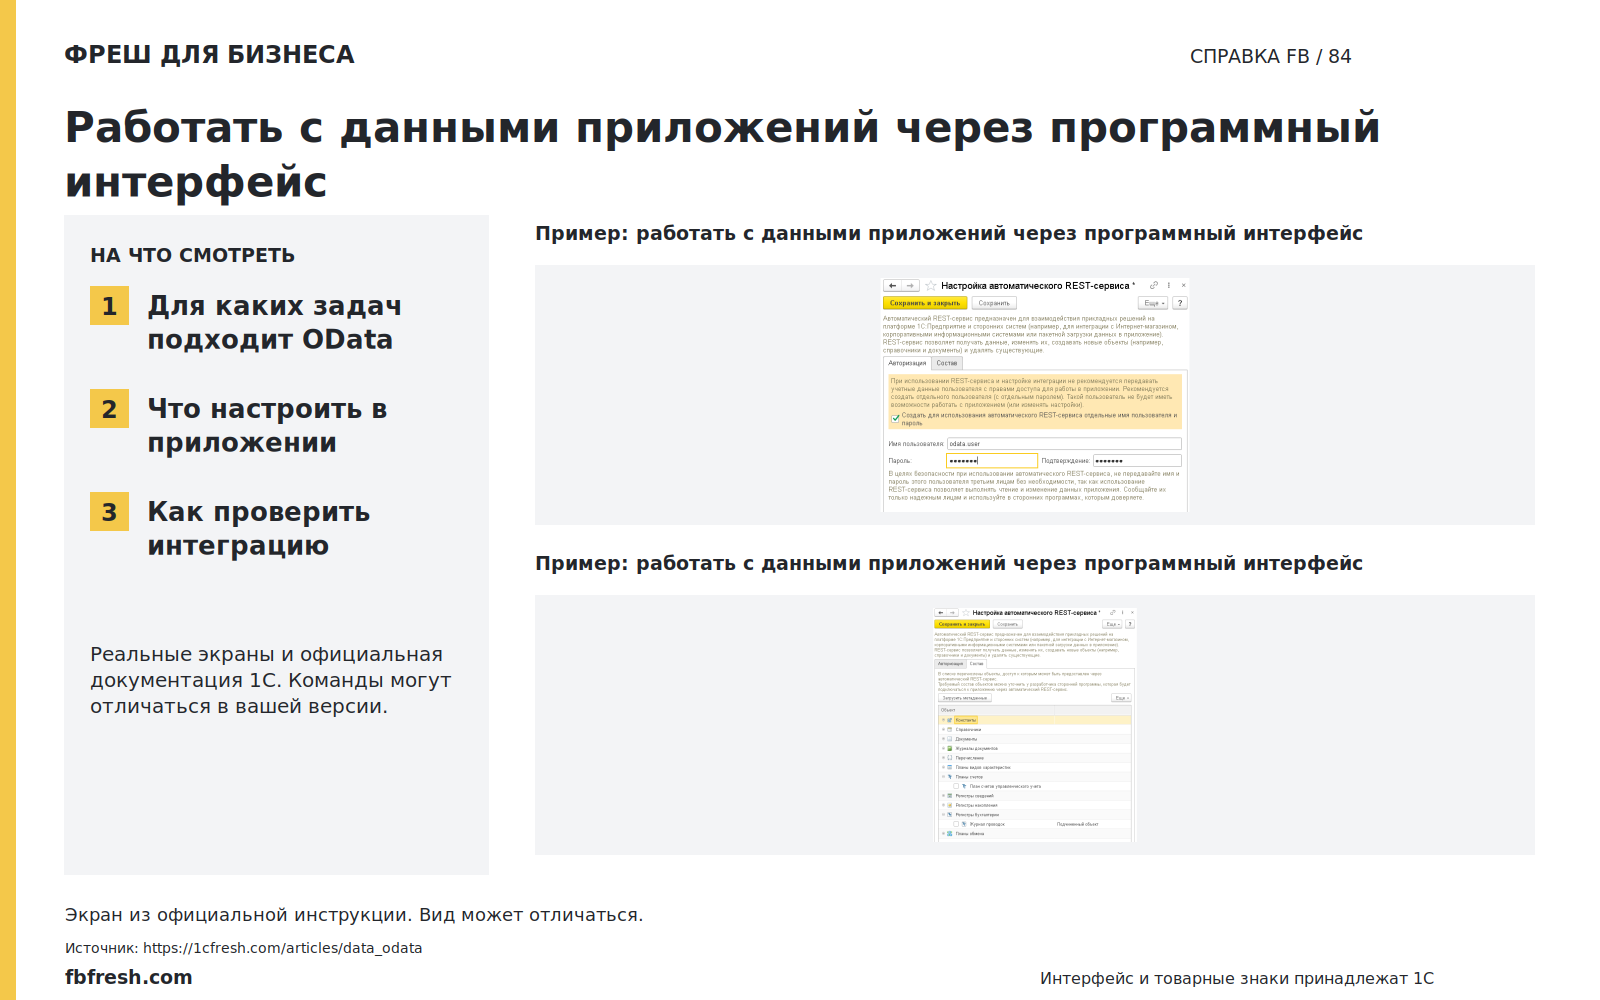This screenshot has width=1600, height=1000.
Task: Collapse the Планы счетов tree node
Action: pos(943,777)
